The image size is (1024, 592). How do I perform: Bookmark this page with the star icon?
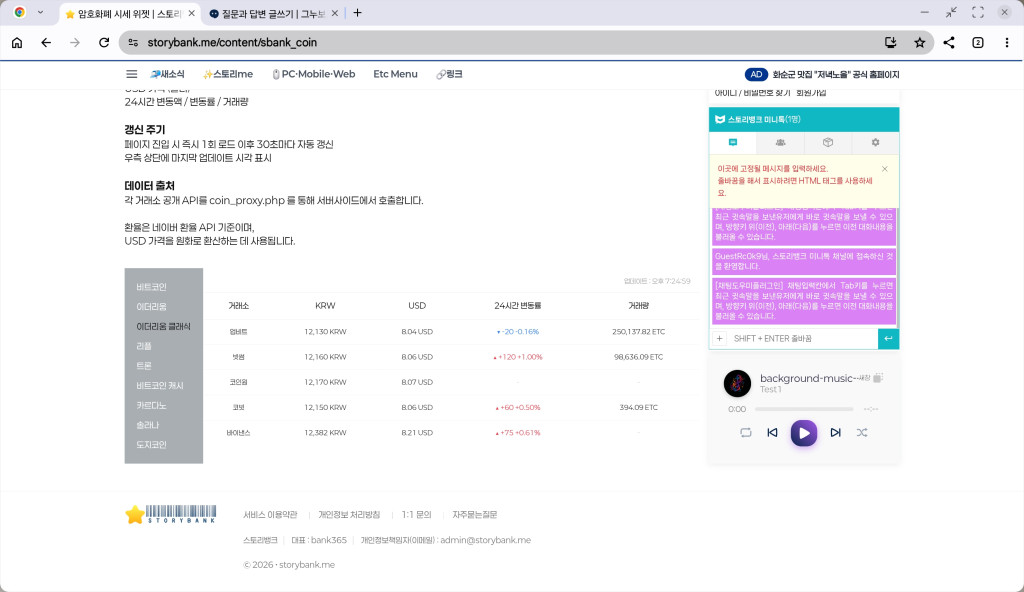(x=920, y=42)
